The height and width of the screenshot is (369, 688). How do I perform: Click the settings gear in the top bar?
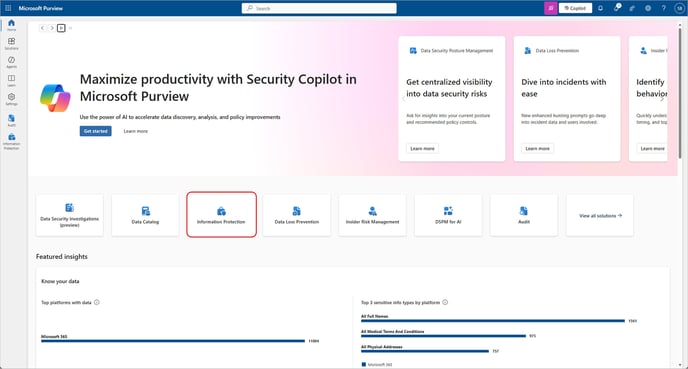click(x=648, y=8)
